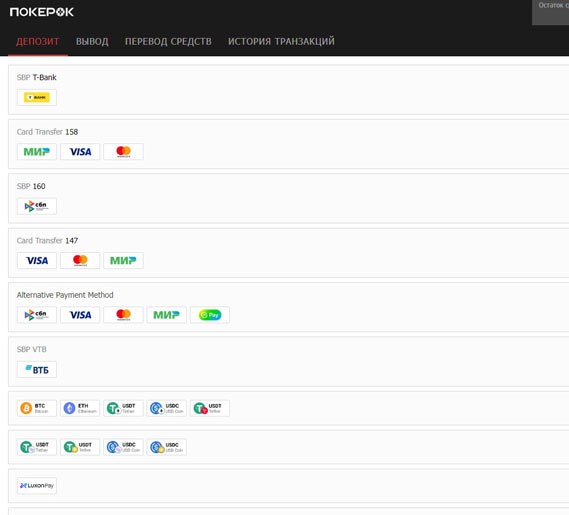Choose VISA under Card Transfer 158
Viewport: 569px width, 515px height.
pos(80,152)
